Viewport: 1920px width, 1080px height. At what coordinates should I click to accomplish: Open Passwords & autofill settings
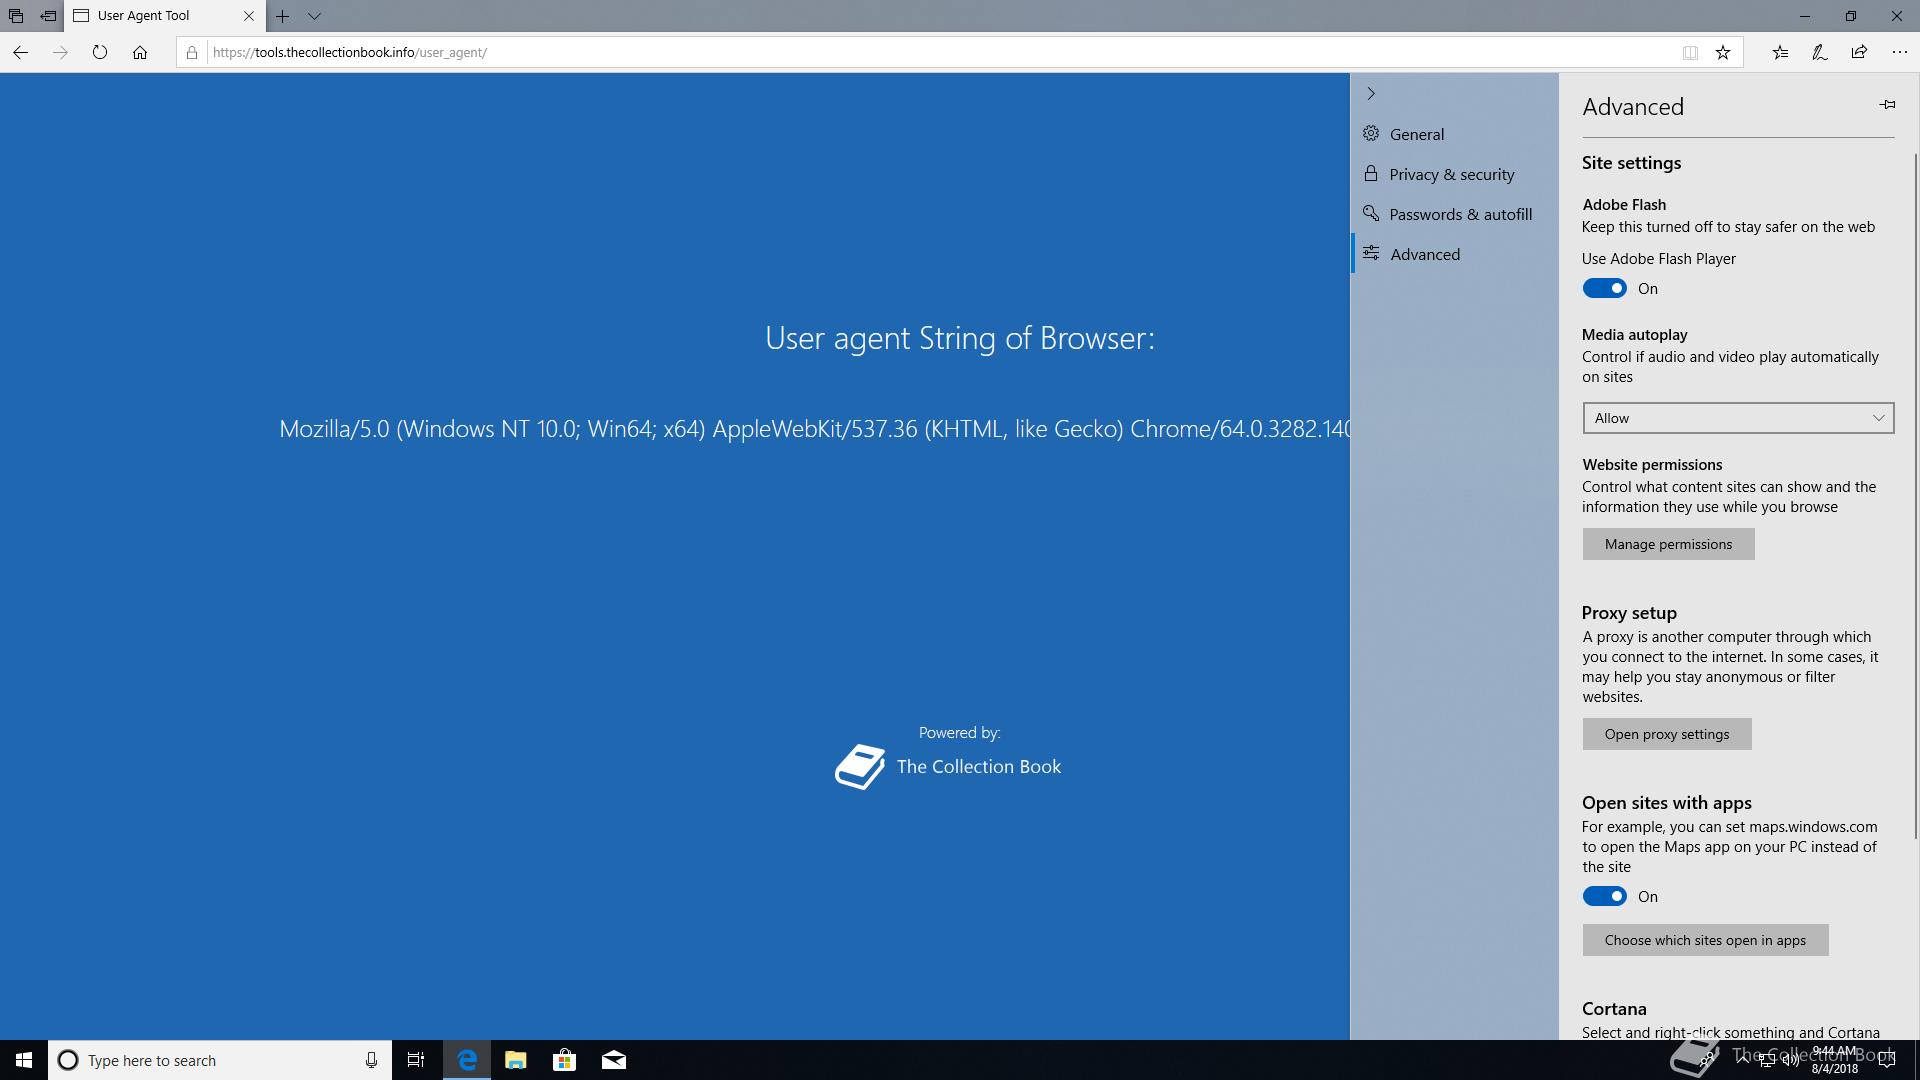[1454, 214]
